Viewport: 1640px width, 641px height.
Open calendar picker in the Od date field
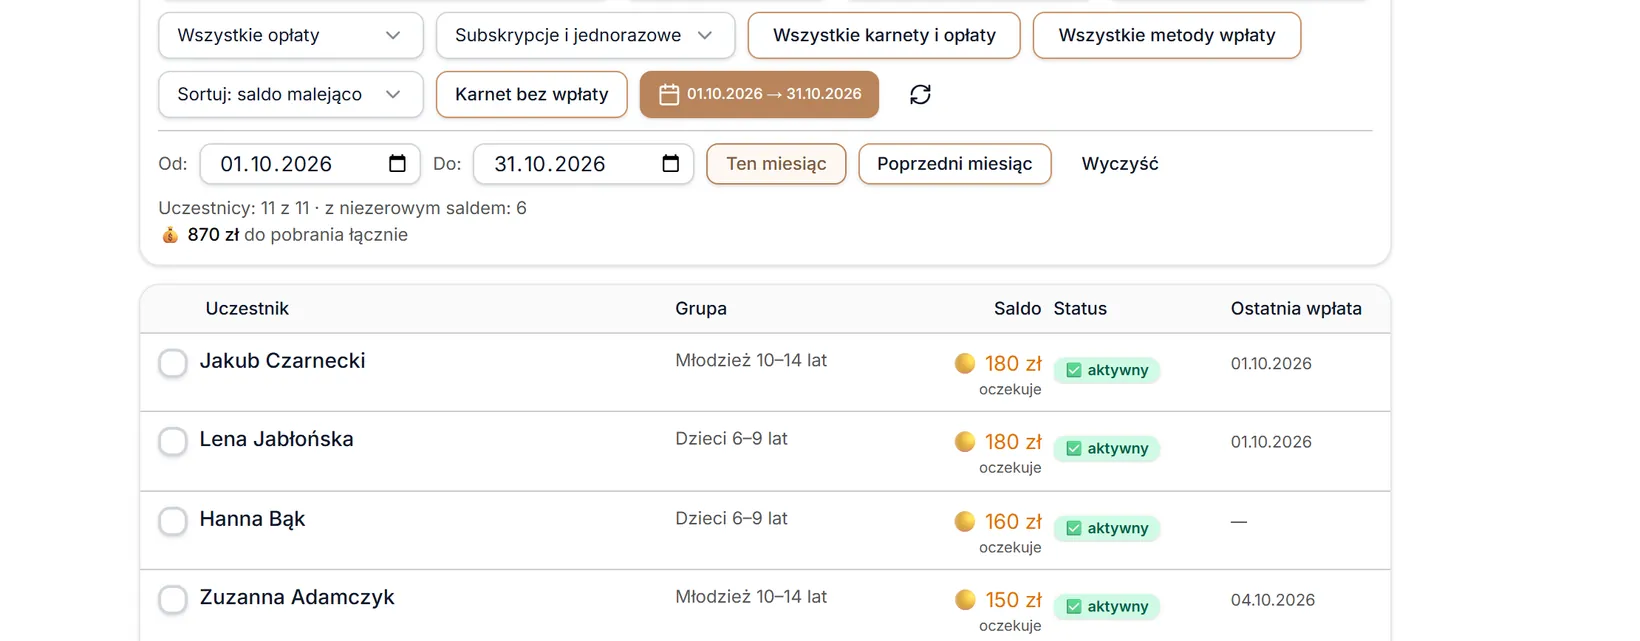[397, 164]
